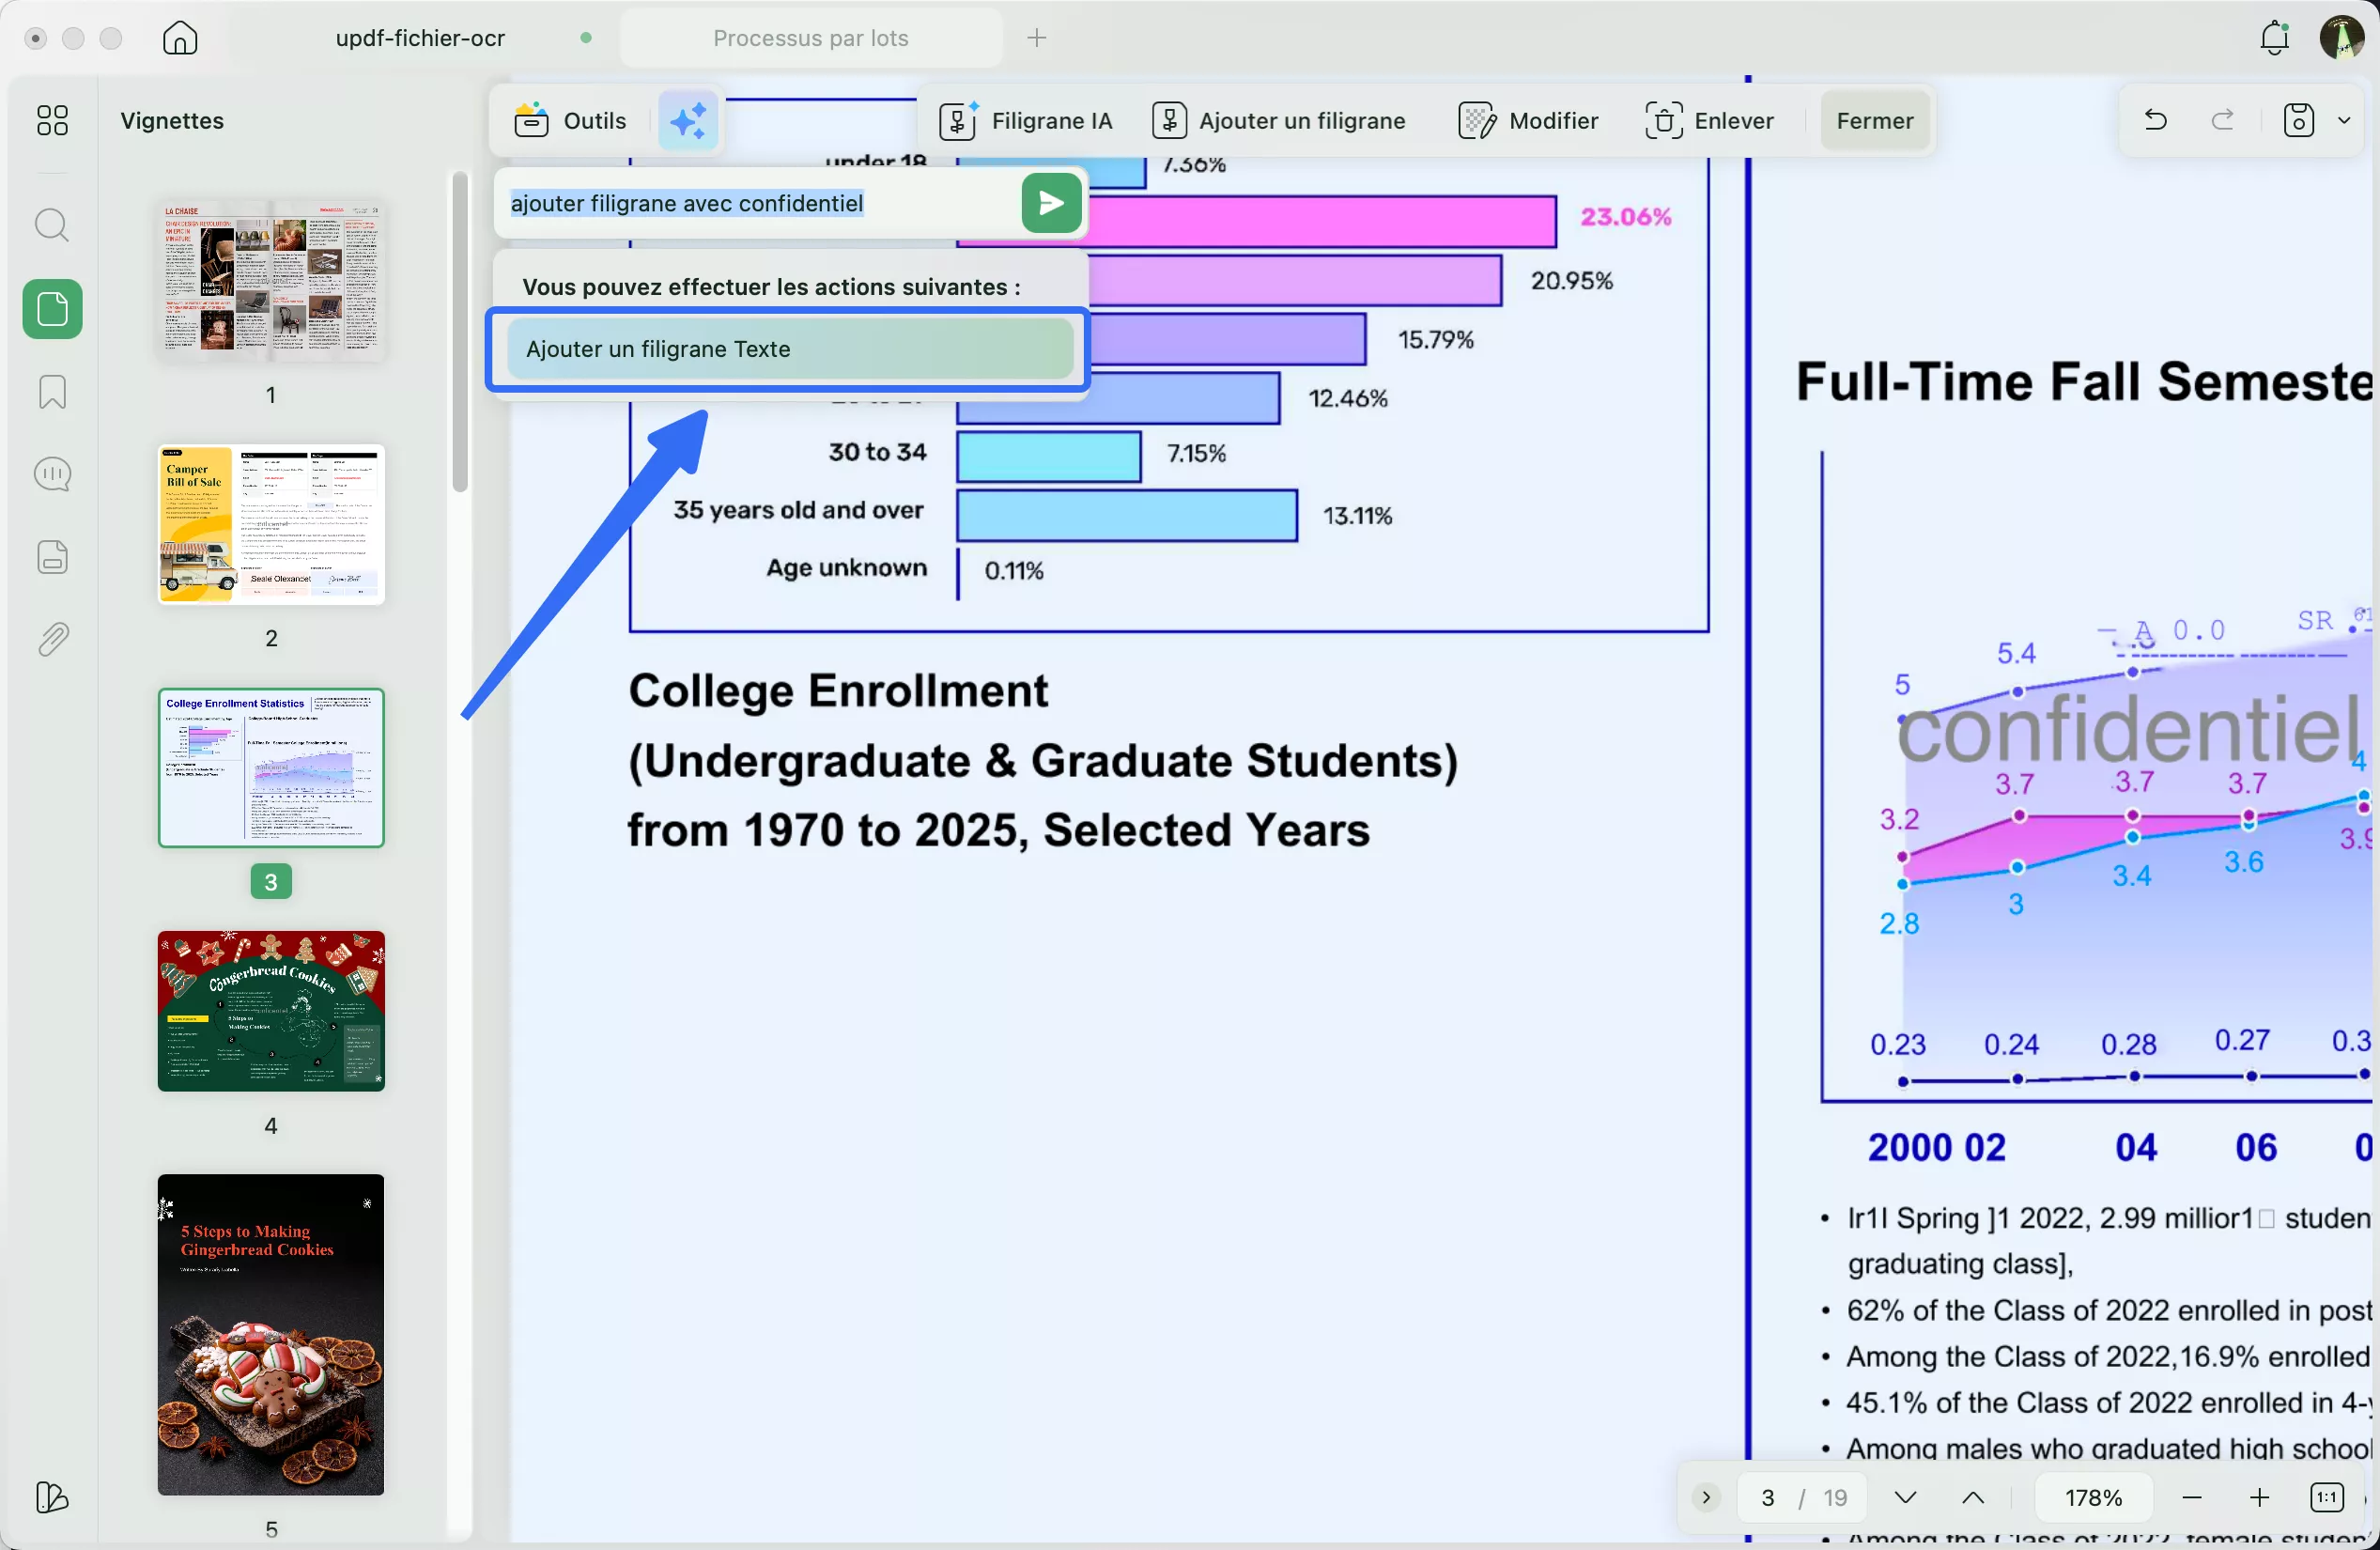Send the watermark prompt with green arrow

[x=1050, y=203]
